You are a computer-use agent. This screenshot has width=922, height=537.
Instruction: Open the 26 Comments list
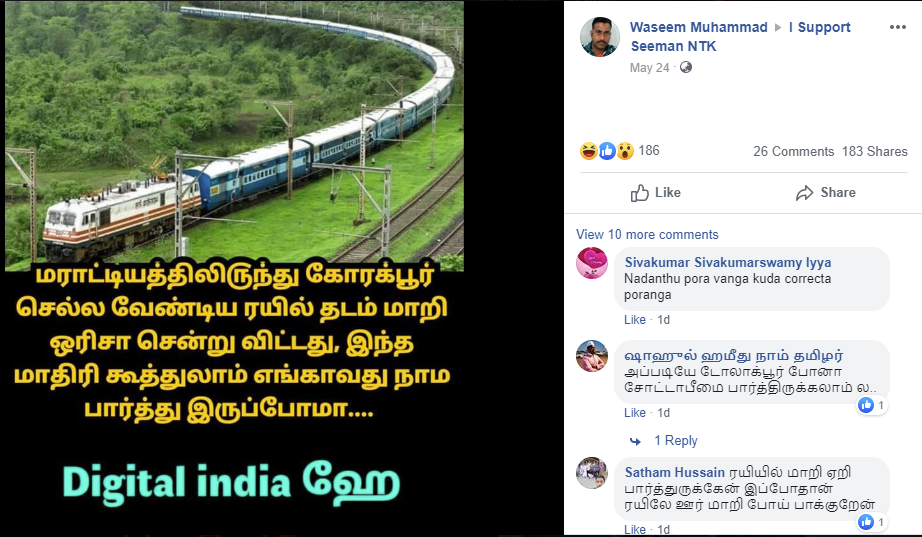pos(793,152)
